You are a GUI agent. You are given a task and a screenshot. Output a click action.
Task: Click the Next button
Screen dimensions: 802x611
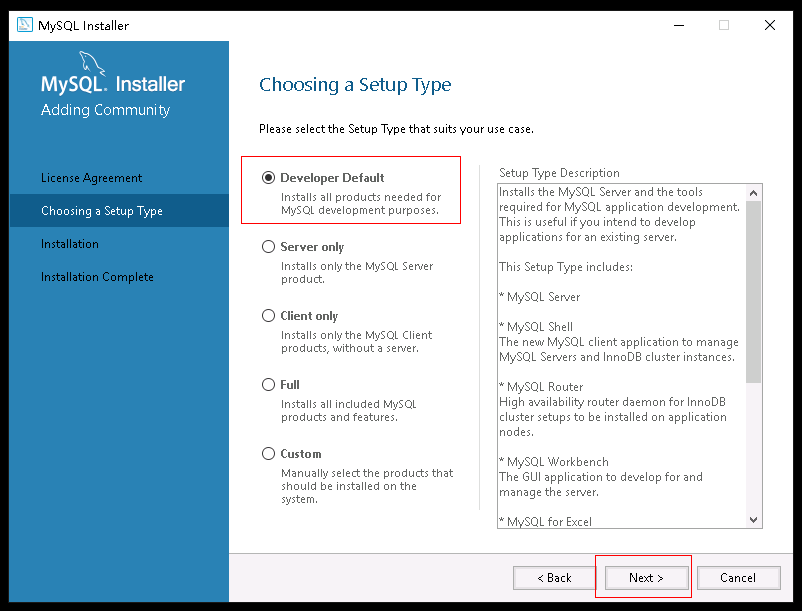647,578
